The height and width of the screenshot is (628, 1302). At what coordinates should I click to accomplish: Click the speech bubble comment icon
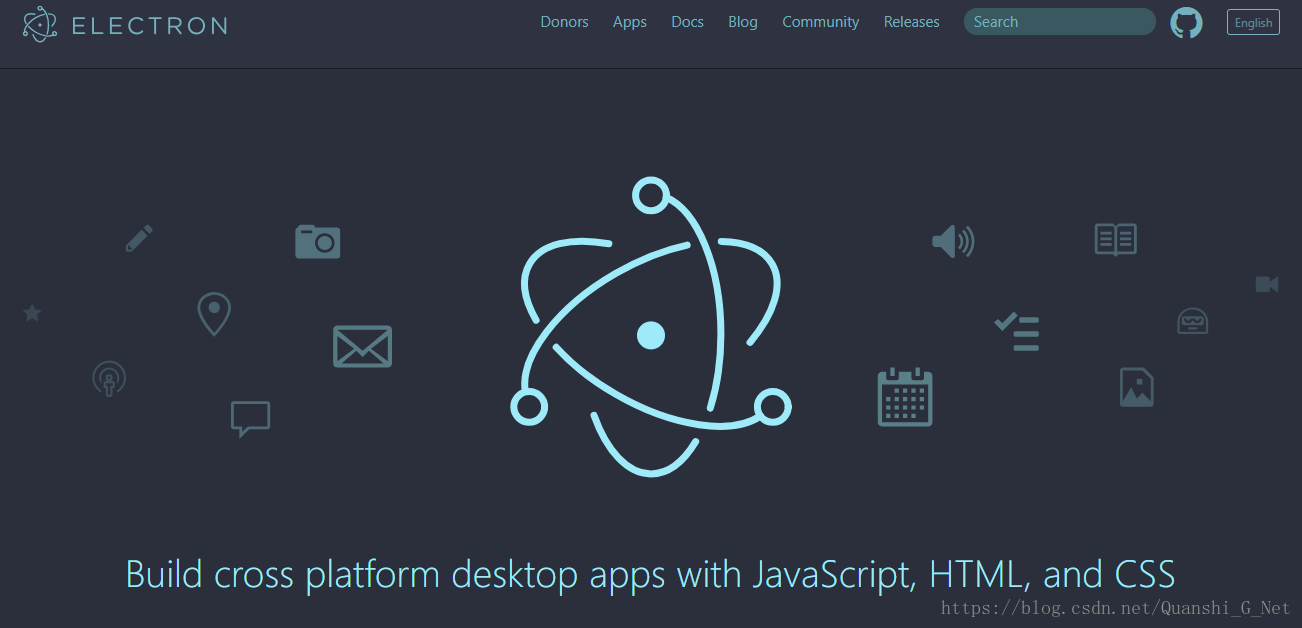tap(250, 419)
